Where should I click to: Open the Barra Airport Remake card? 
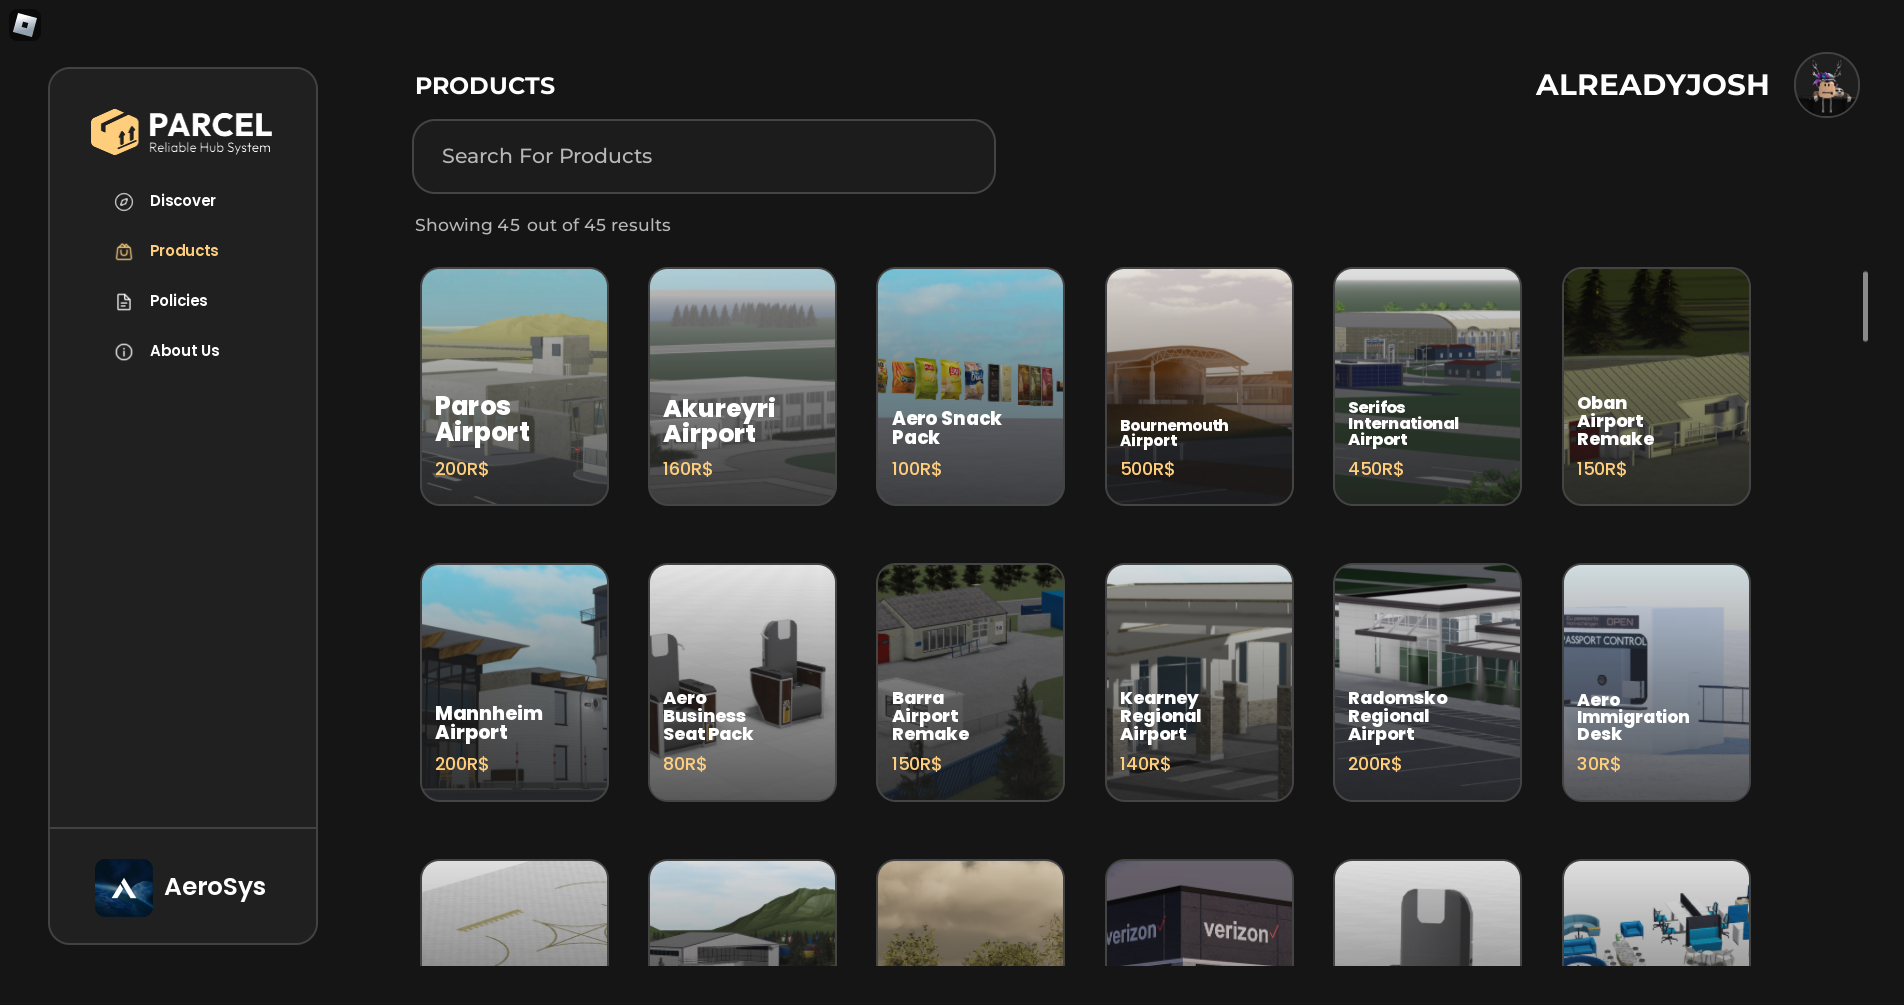click(x=970, y=682)
